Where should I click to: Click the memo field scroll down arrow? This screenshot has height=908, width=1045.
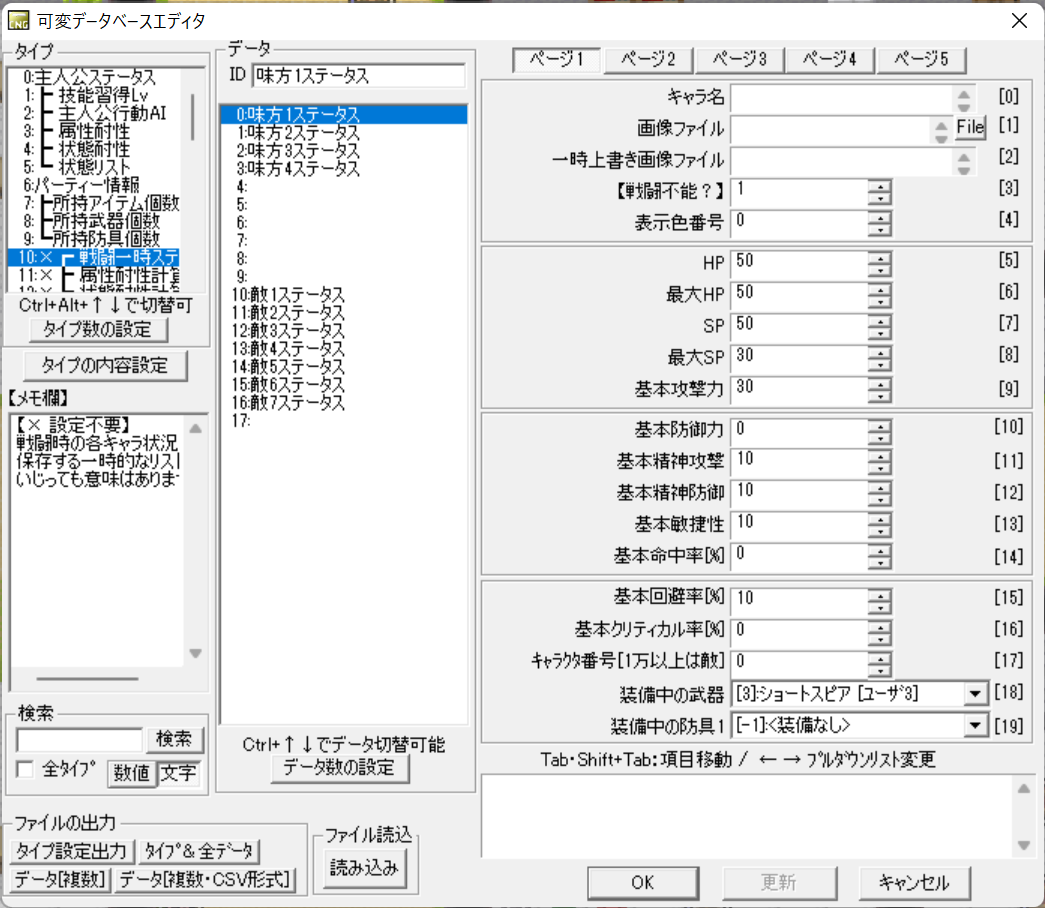[195, 653]
